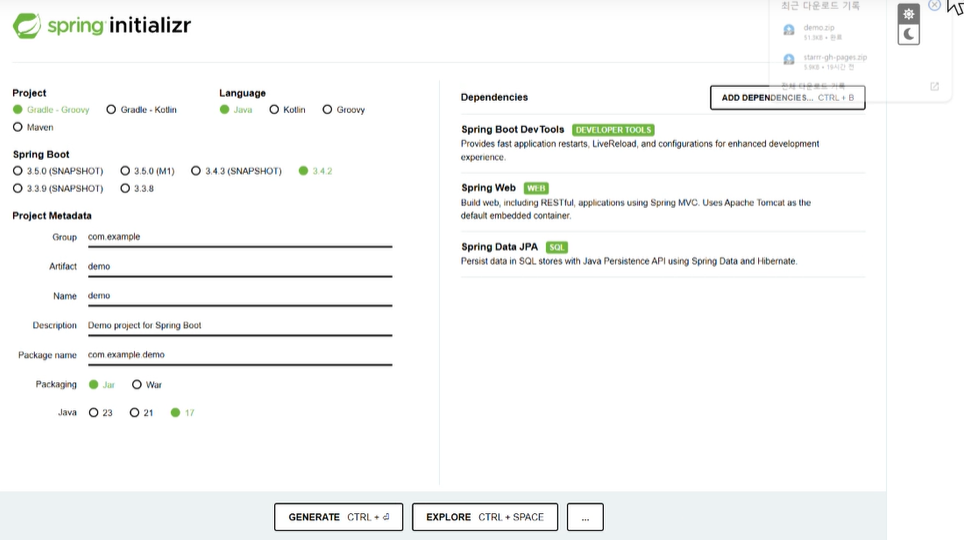
Task: Click Generate project button
Action: (x=339, y=517)
